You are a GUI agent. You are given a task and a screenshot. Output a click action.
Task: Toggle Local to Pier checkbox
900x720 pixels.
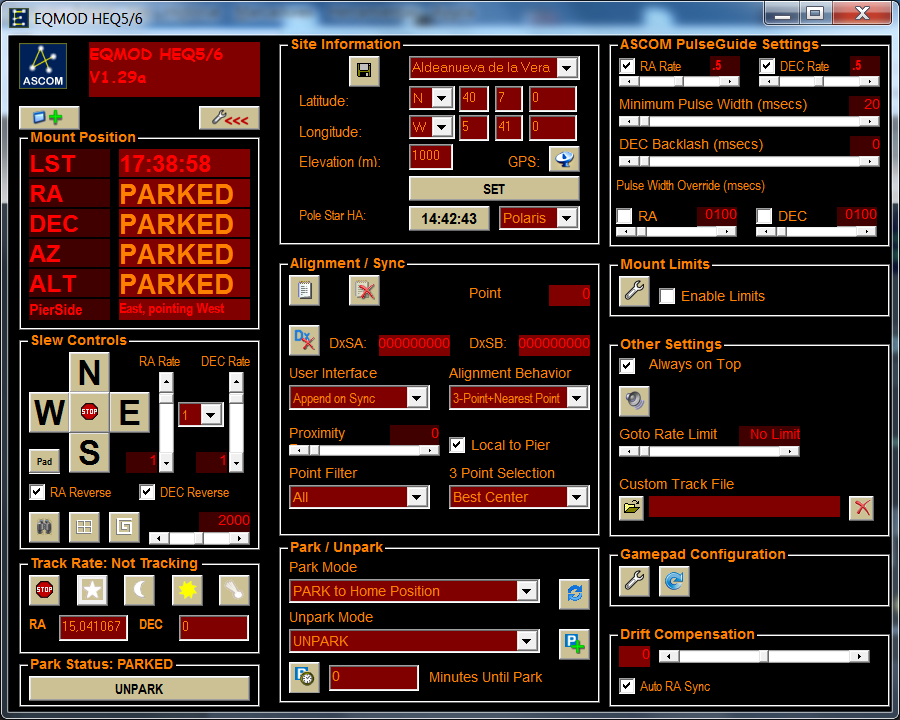[x=457, y=445]
